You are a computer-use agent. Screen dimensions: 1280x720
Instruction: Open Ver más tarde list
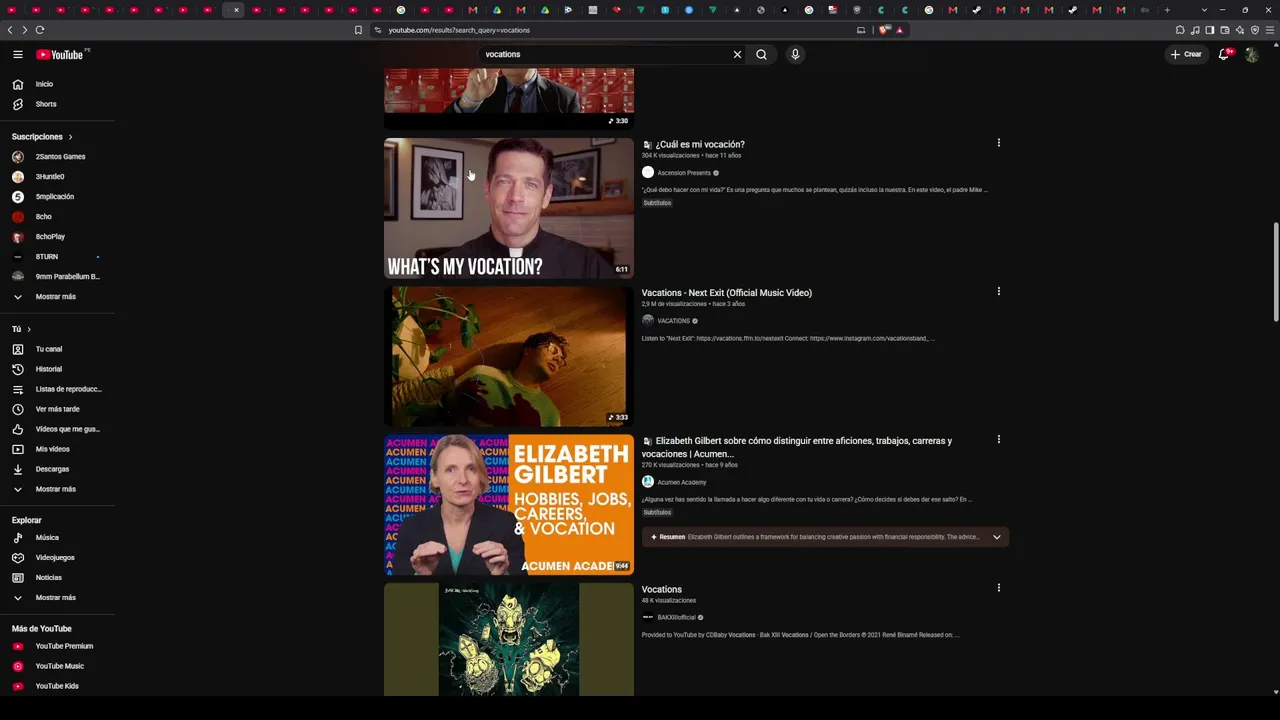(57, 409)
